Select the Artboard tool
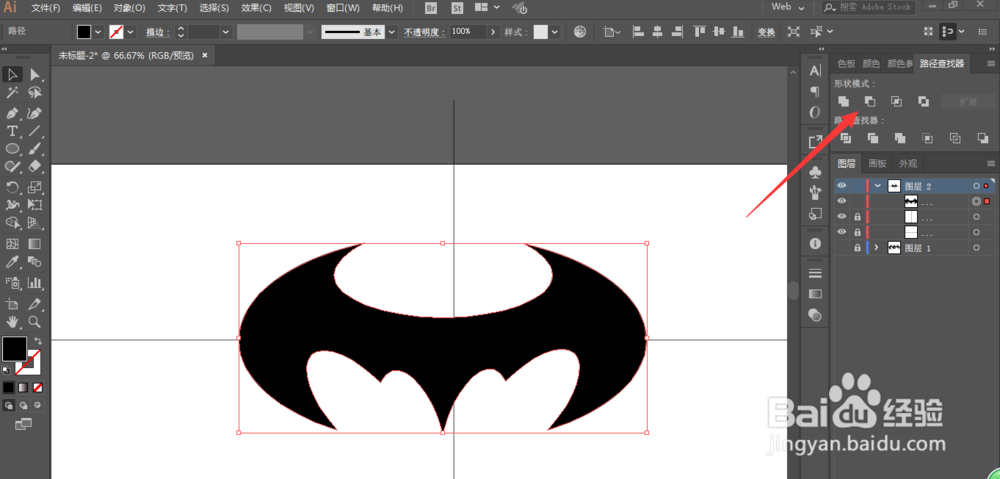The width and height of the screenshot is (1000, 479). [12, 304]
